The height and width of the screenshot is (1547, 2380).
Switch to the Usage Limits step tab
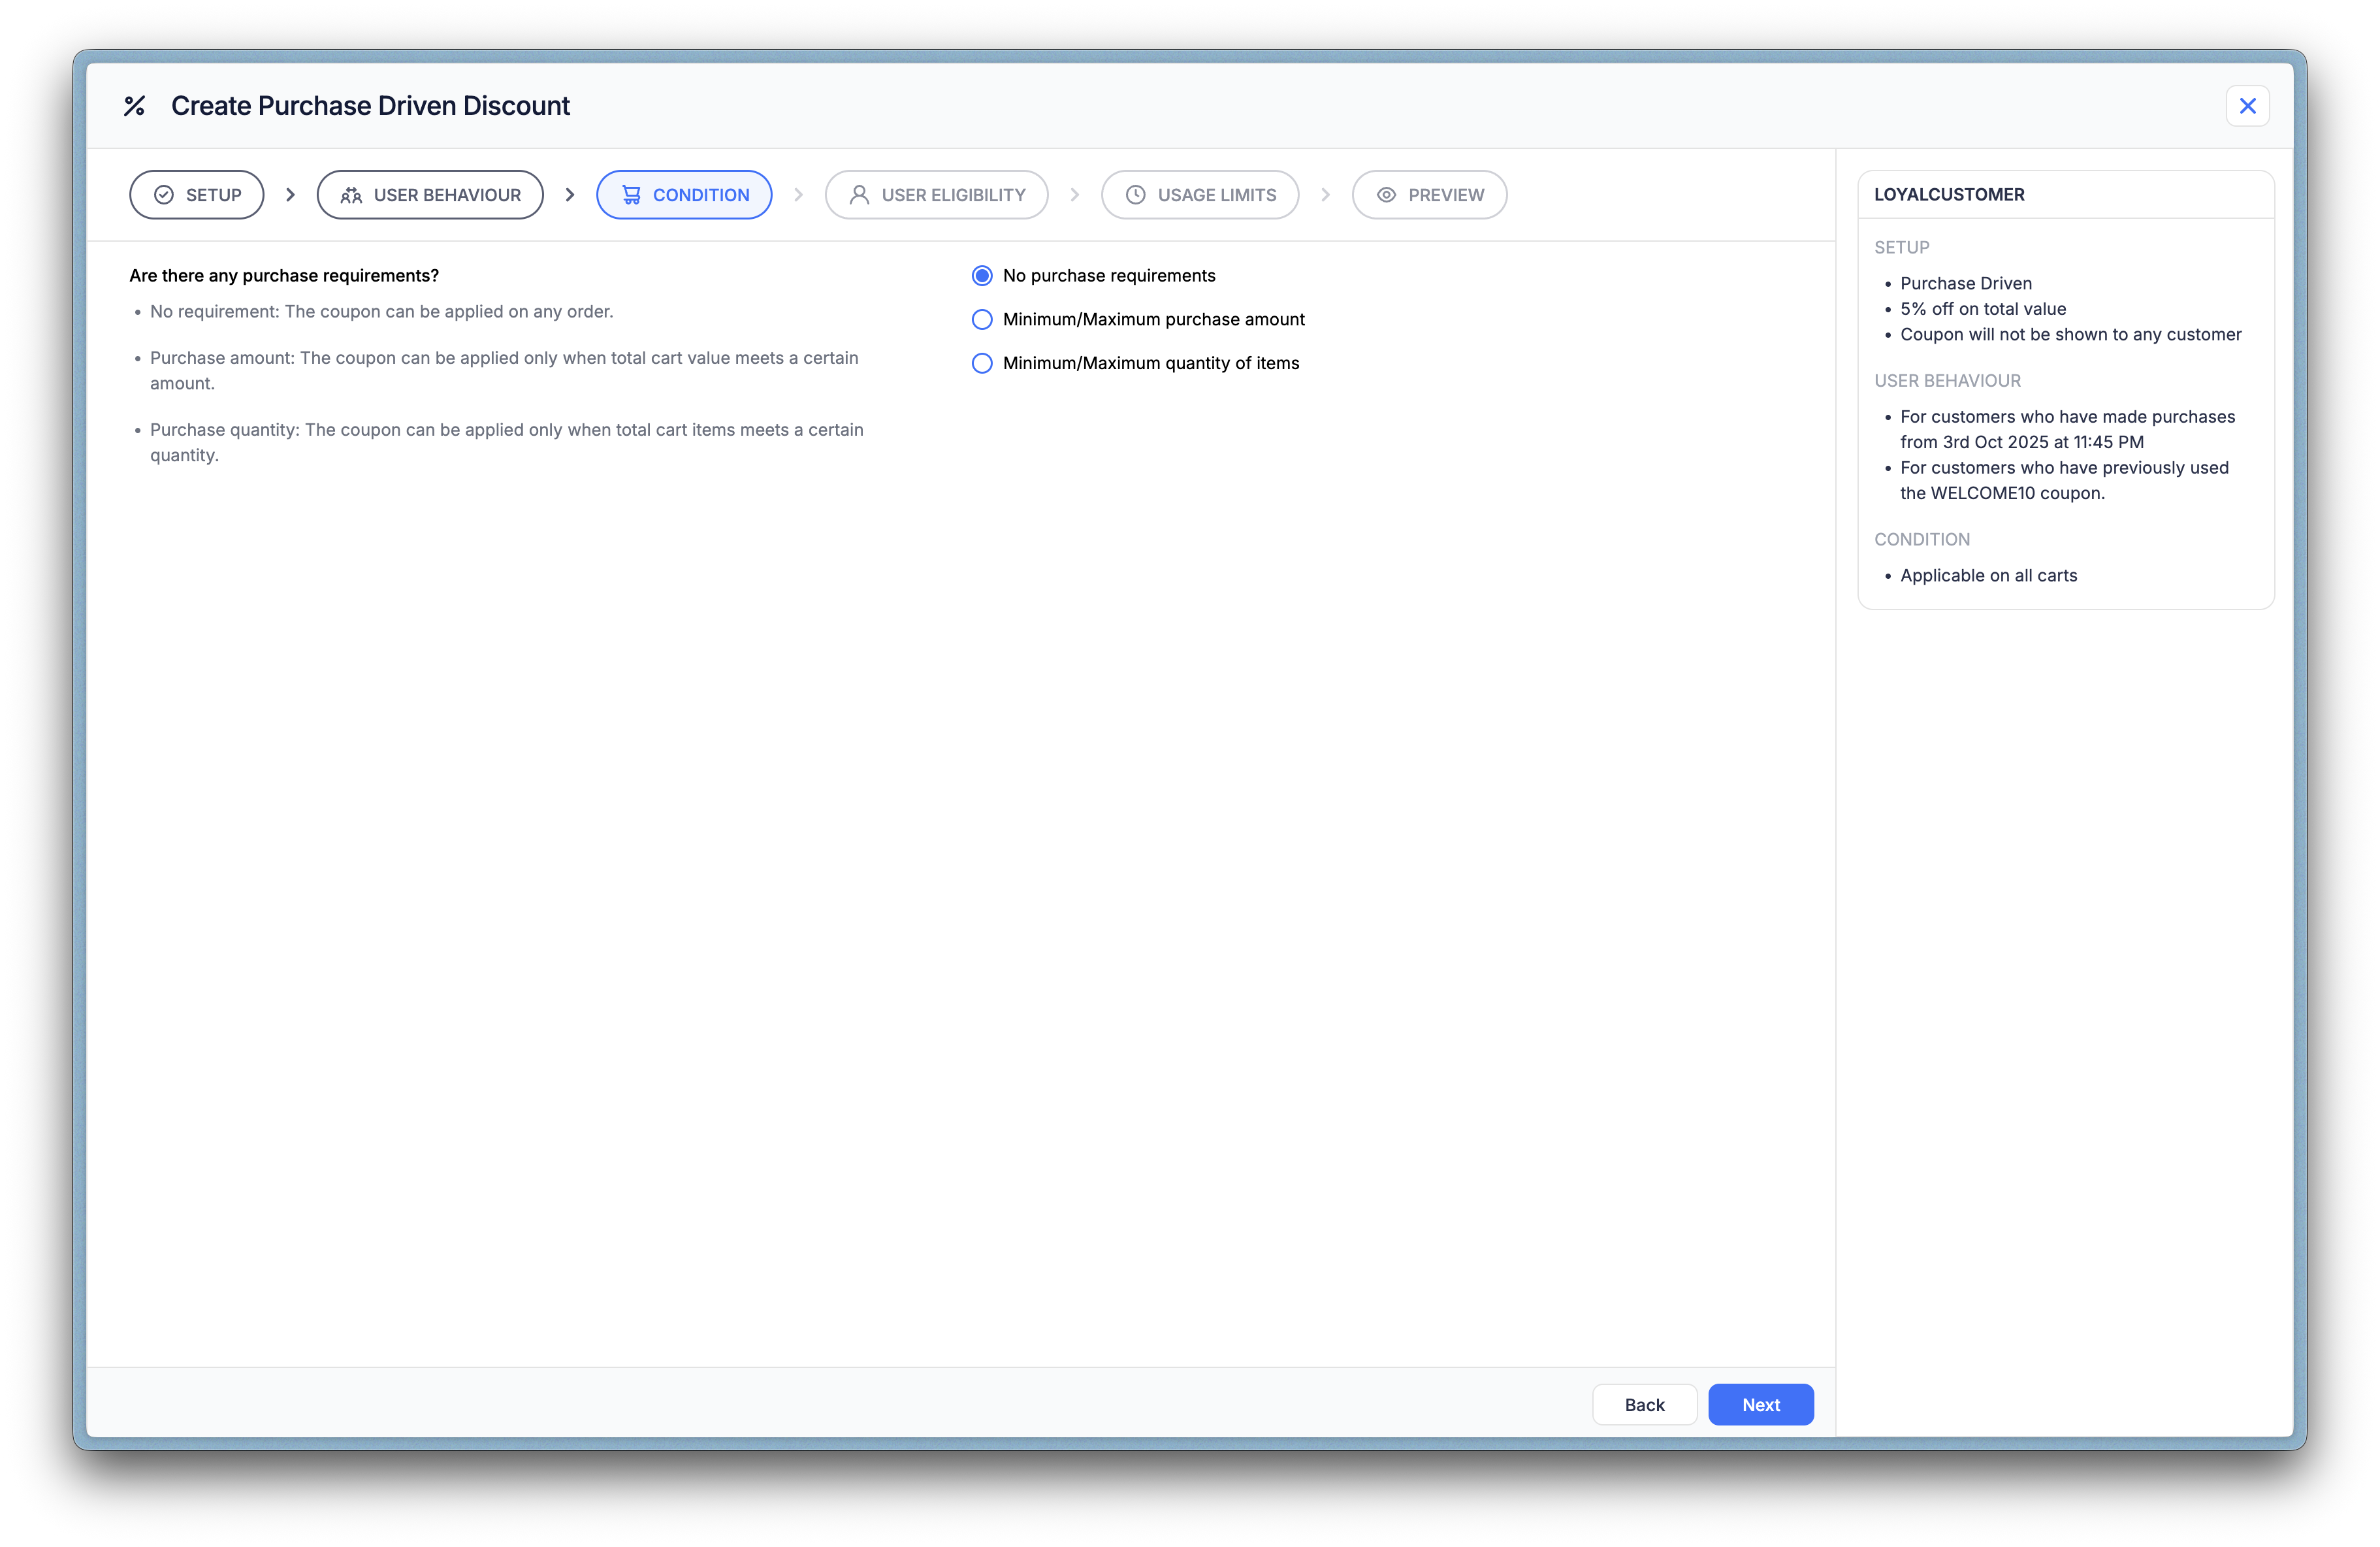coord(1199,195)
